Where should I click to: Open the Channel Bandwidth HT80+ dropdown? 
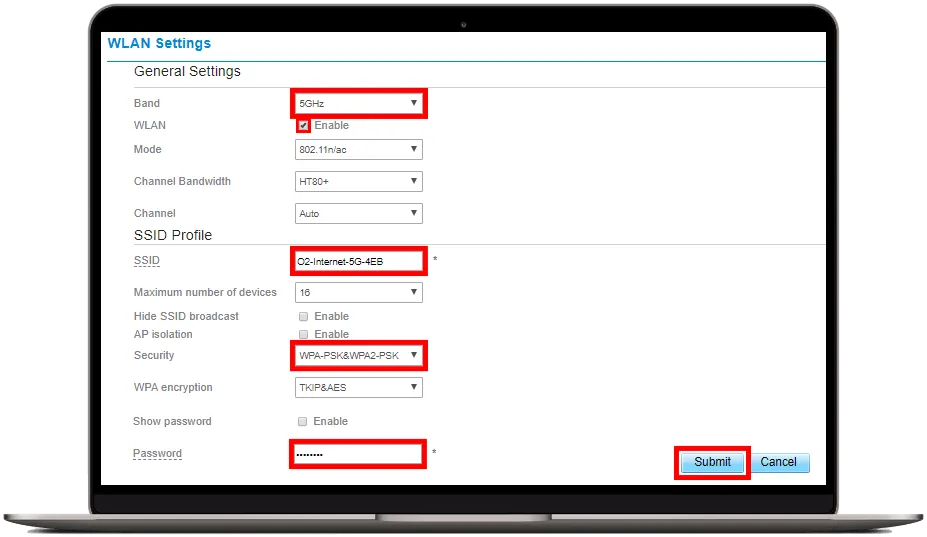(358, 182)
